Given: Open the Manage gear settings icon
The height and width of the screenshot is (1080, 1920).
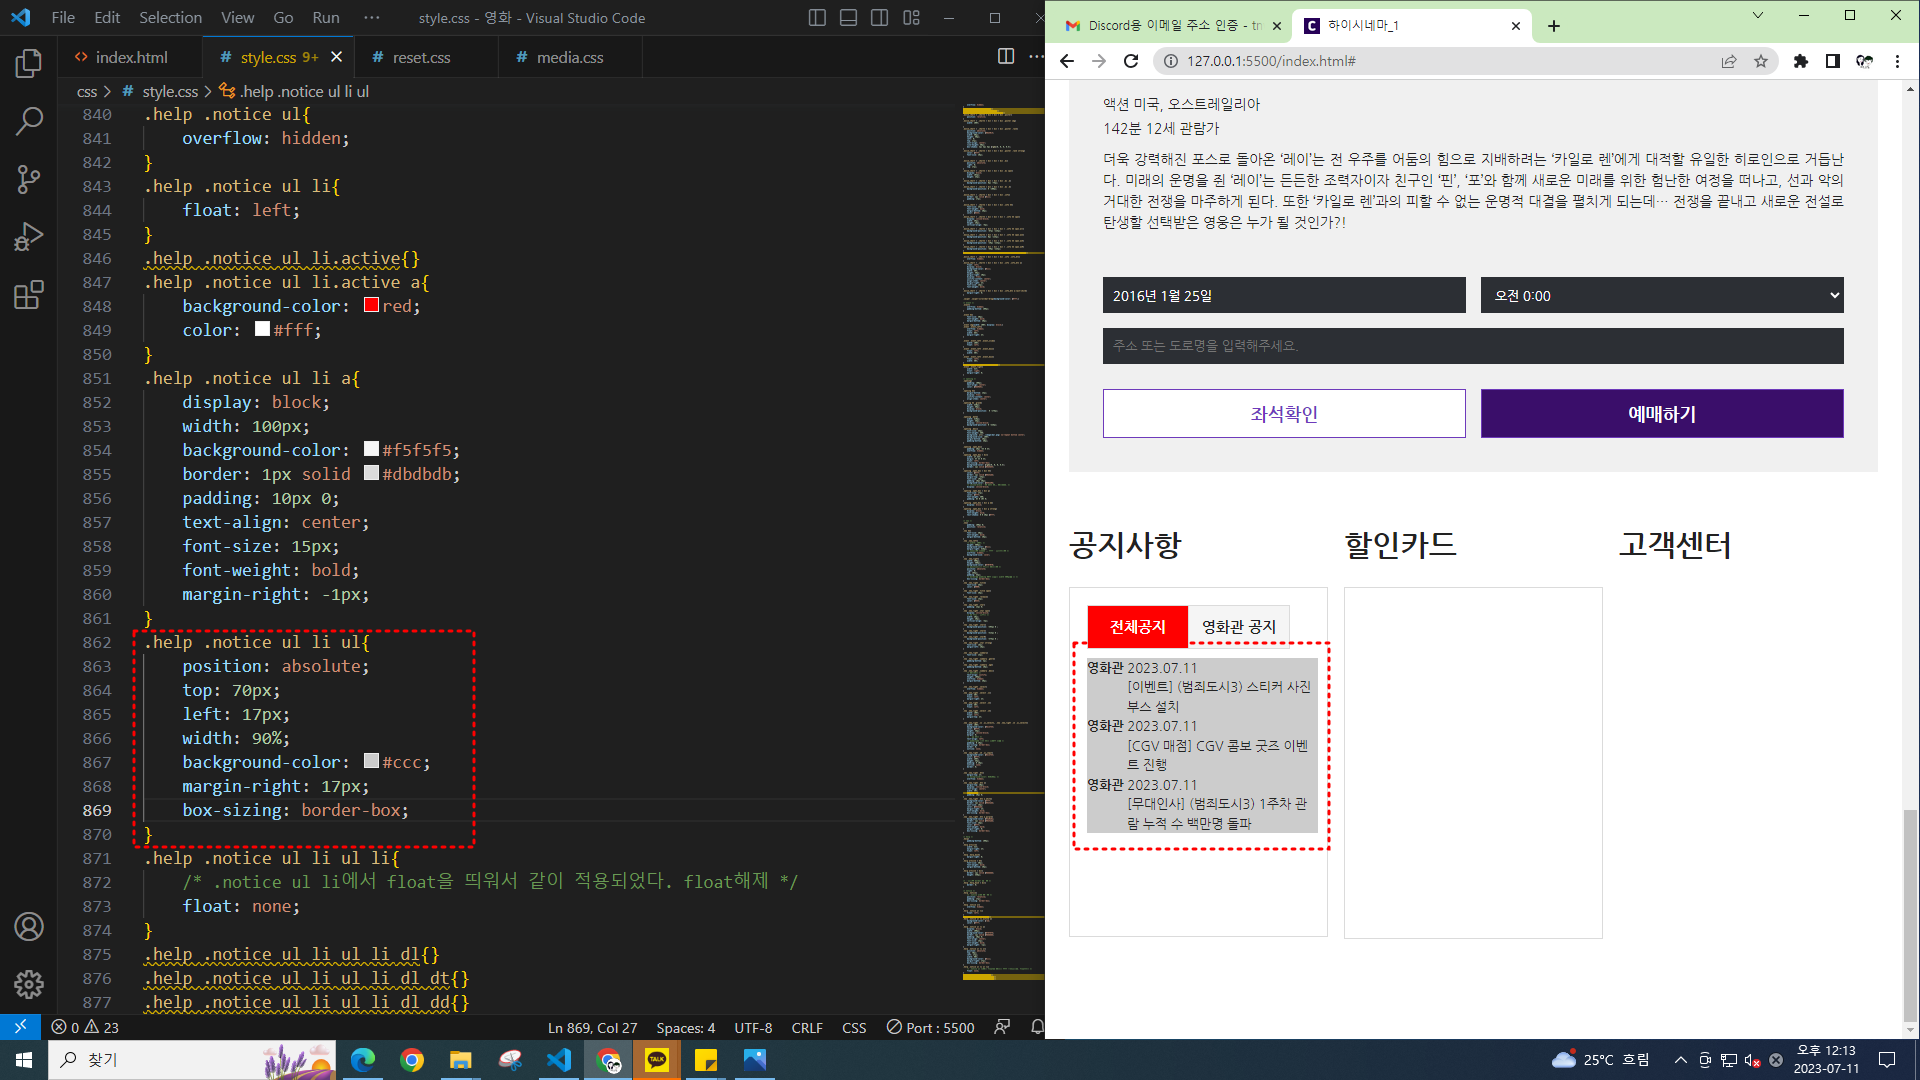Looking at the screenshot, I should [29, 984].
